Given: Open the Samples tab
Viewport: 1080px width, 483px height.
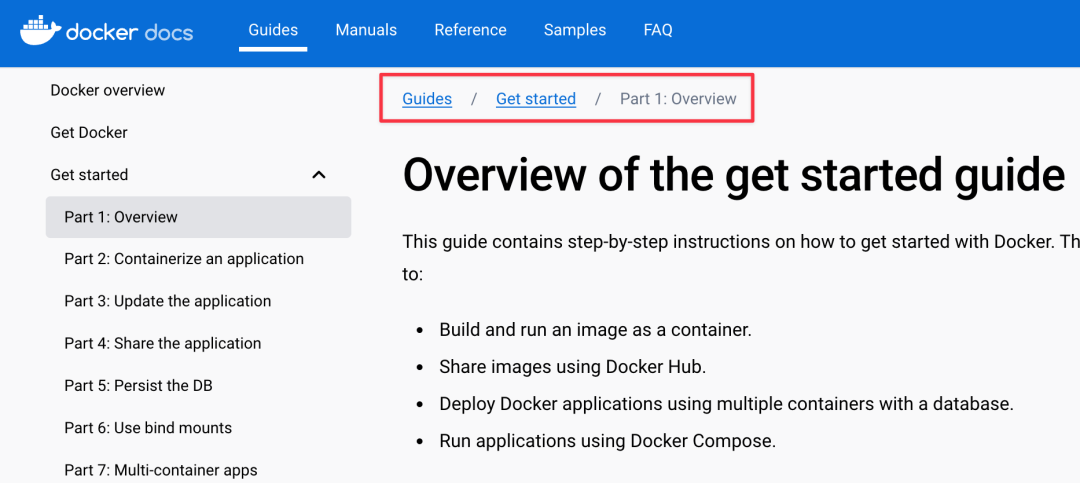Looking at the screenshot, I should (x=574, y=30).
